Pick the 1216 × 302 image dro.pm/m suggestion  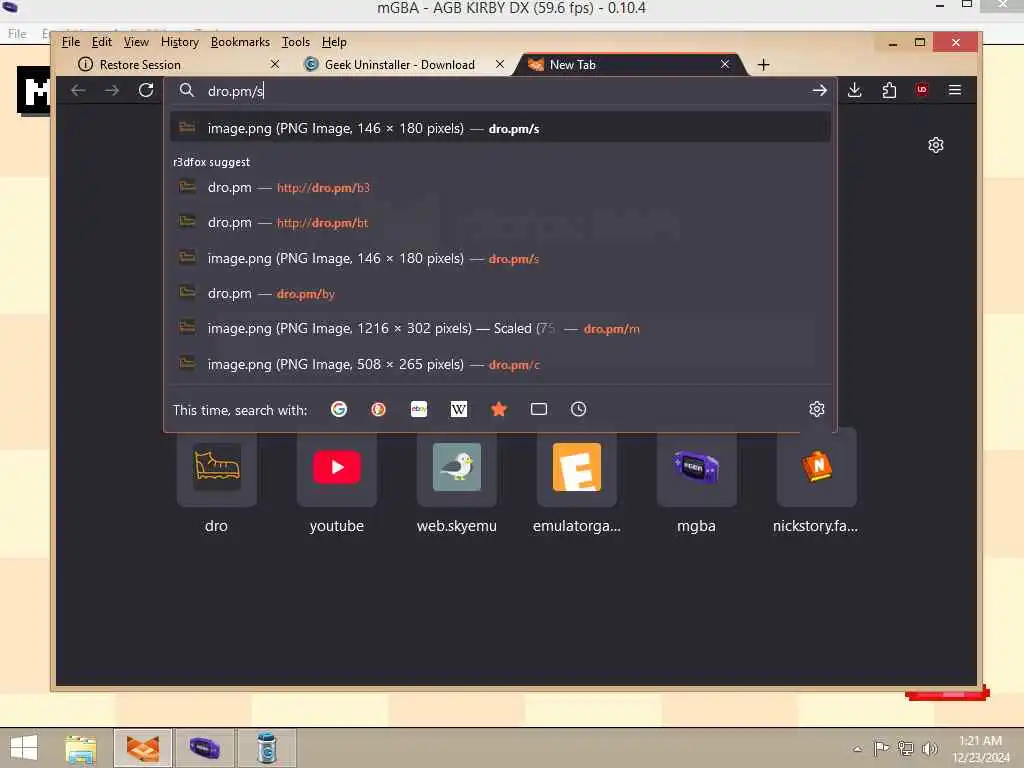click(500, 328)
